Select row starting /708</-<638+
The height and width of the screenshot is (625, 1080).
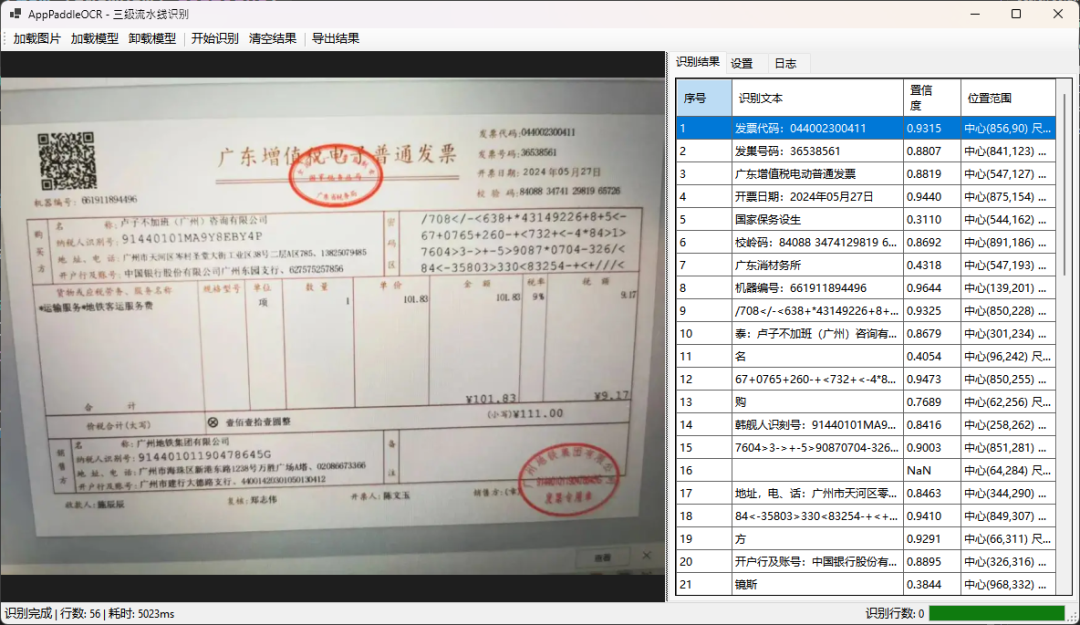pyautogui.click(x=865, y=311)
